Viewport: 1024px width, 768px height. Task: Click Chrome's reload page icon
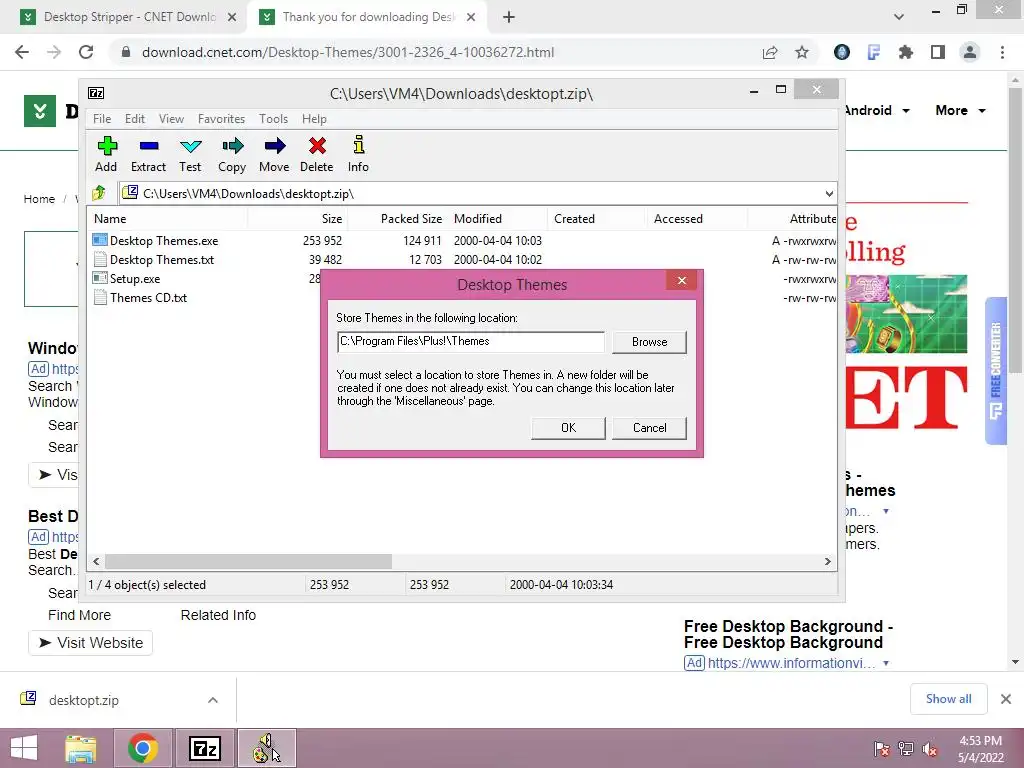[x=86, y=52]
